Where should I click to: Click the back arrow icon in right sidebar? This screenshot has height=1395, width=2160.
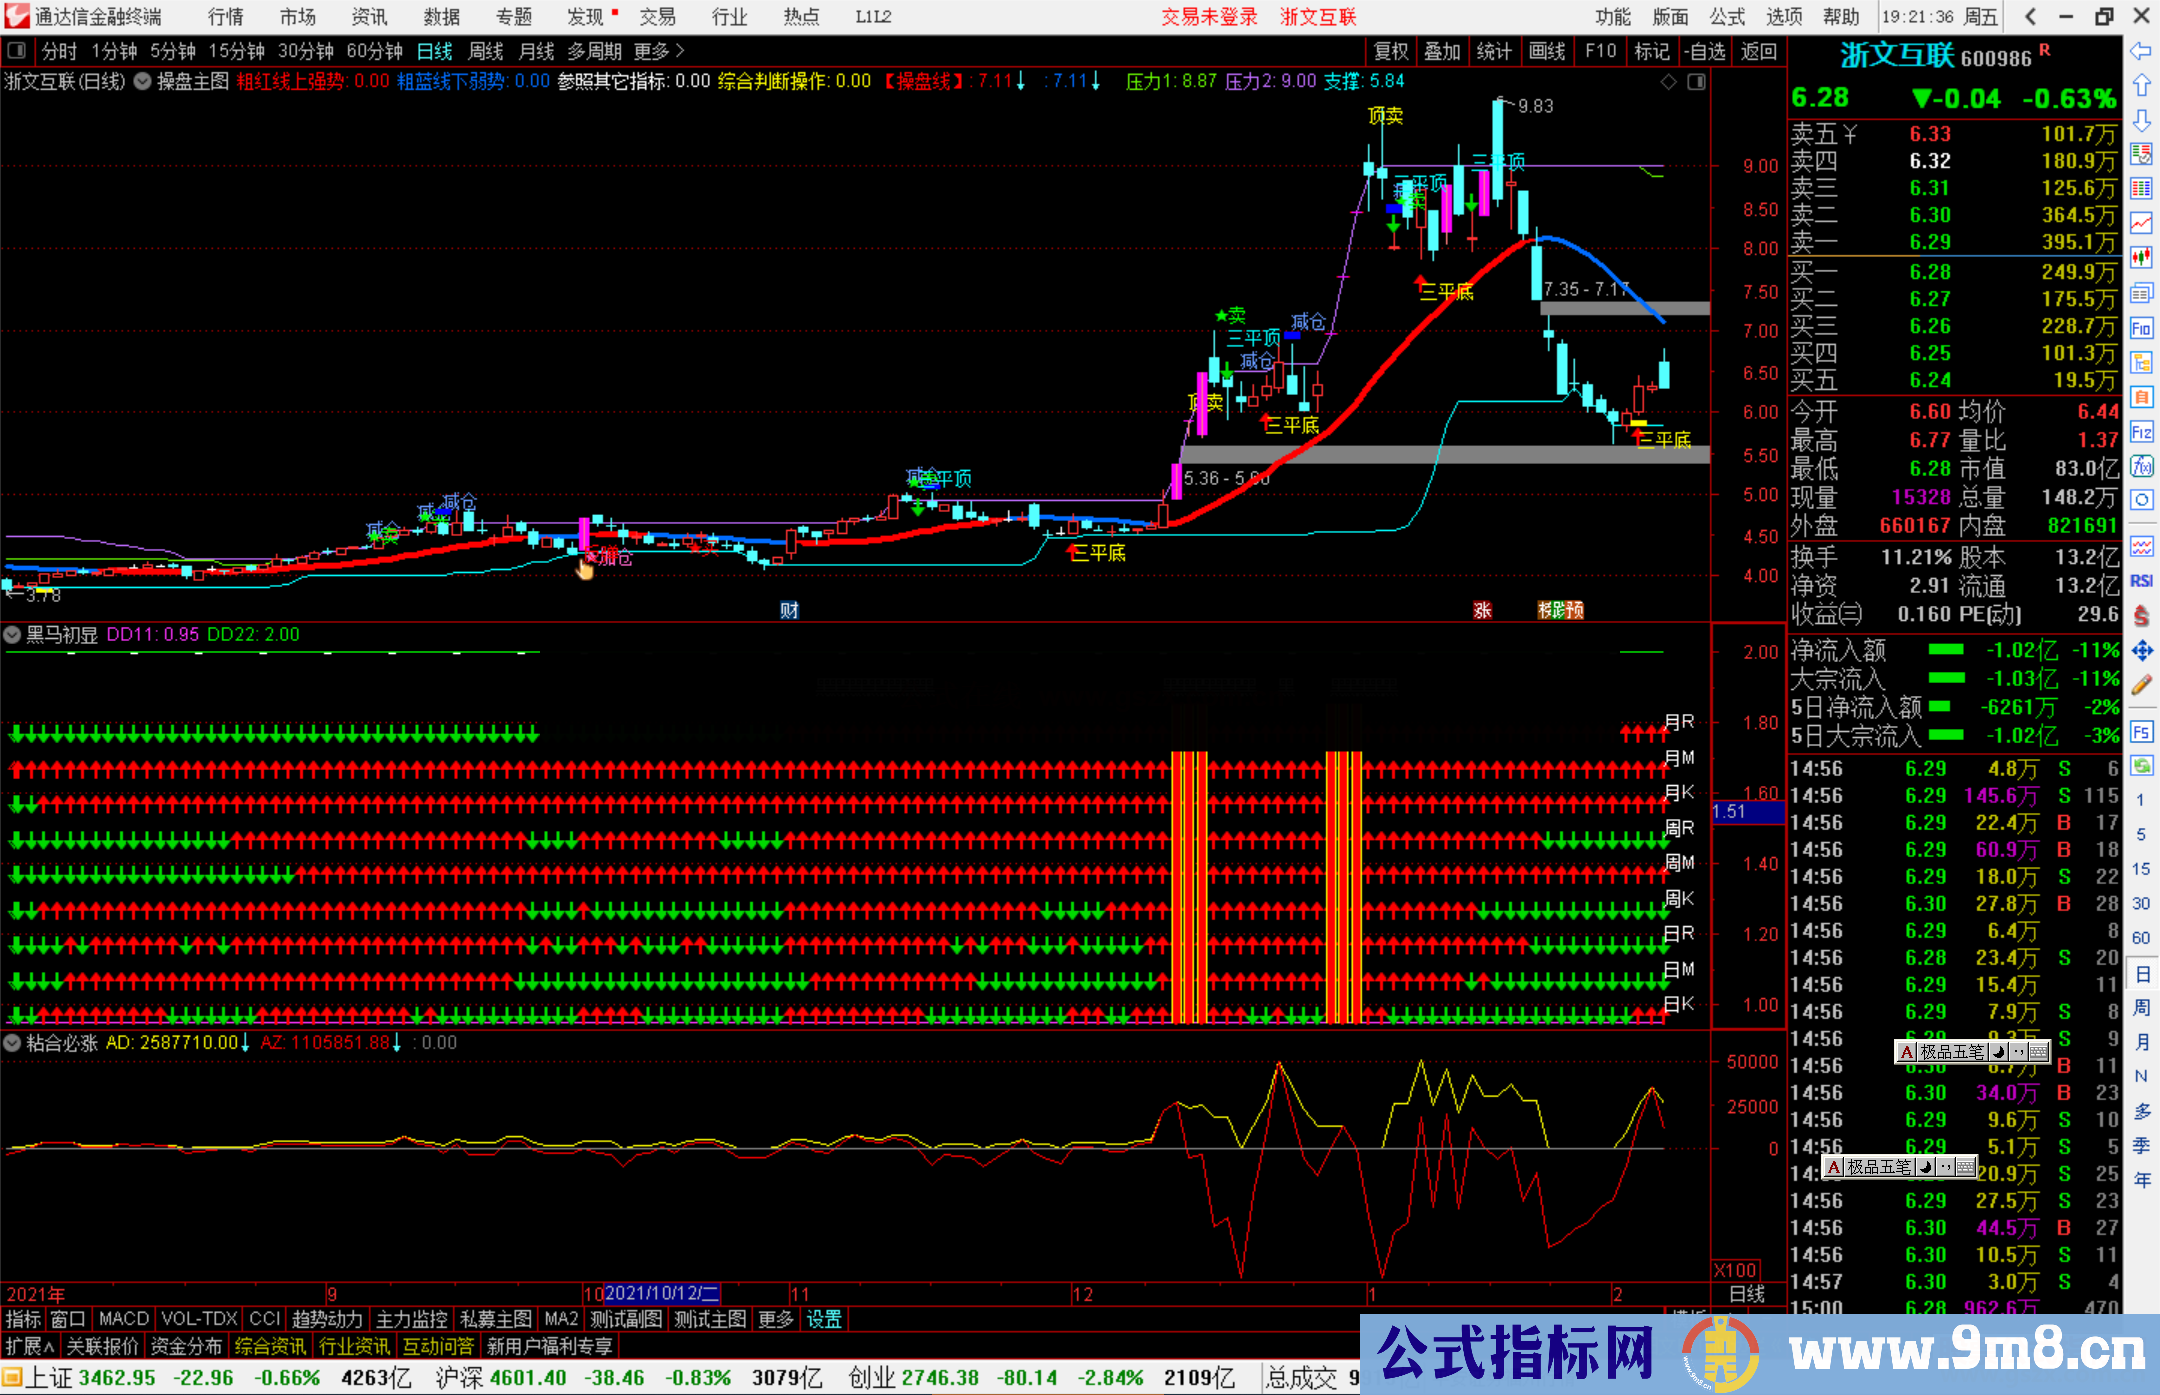(2141, 51)
